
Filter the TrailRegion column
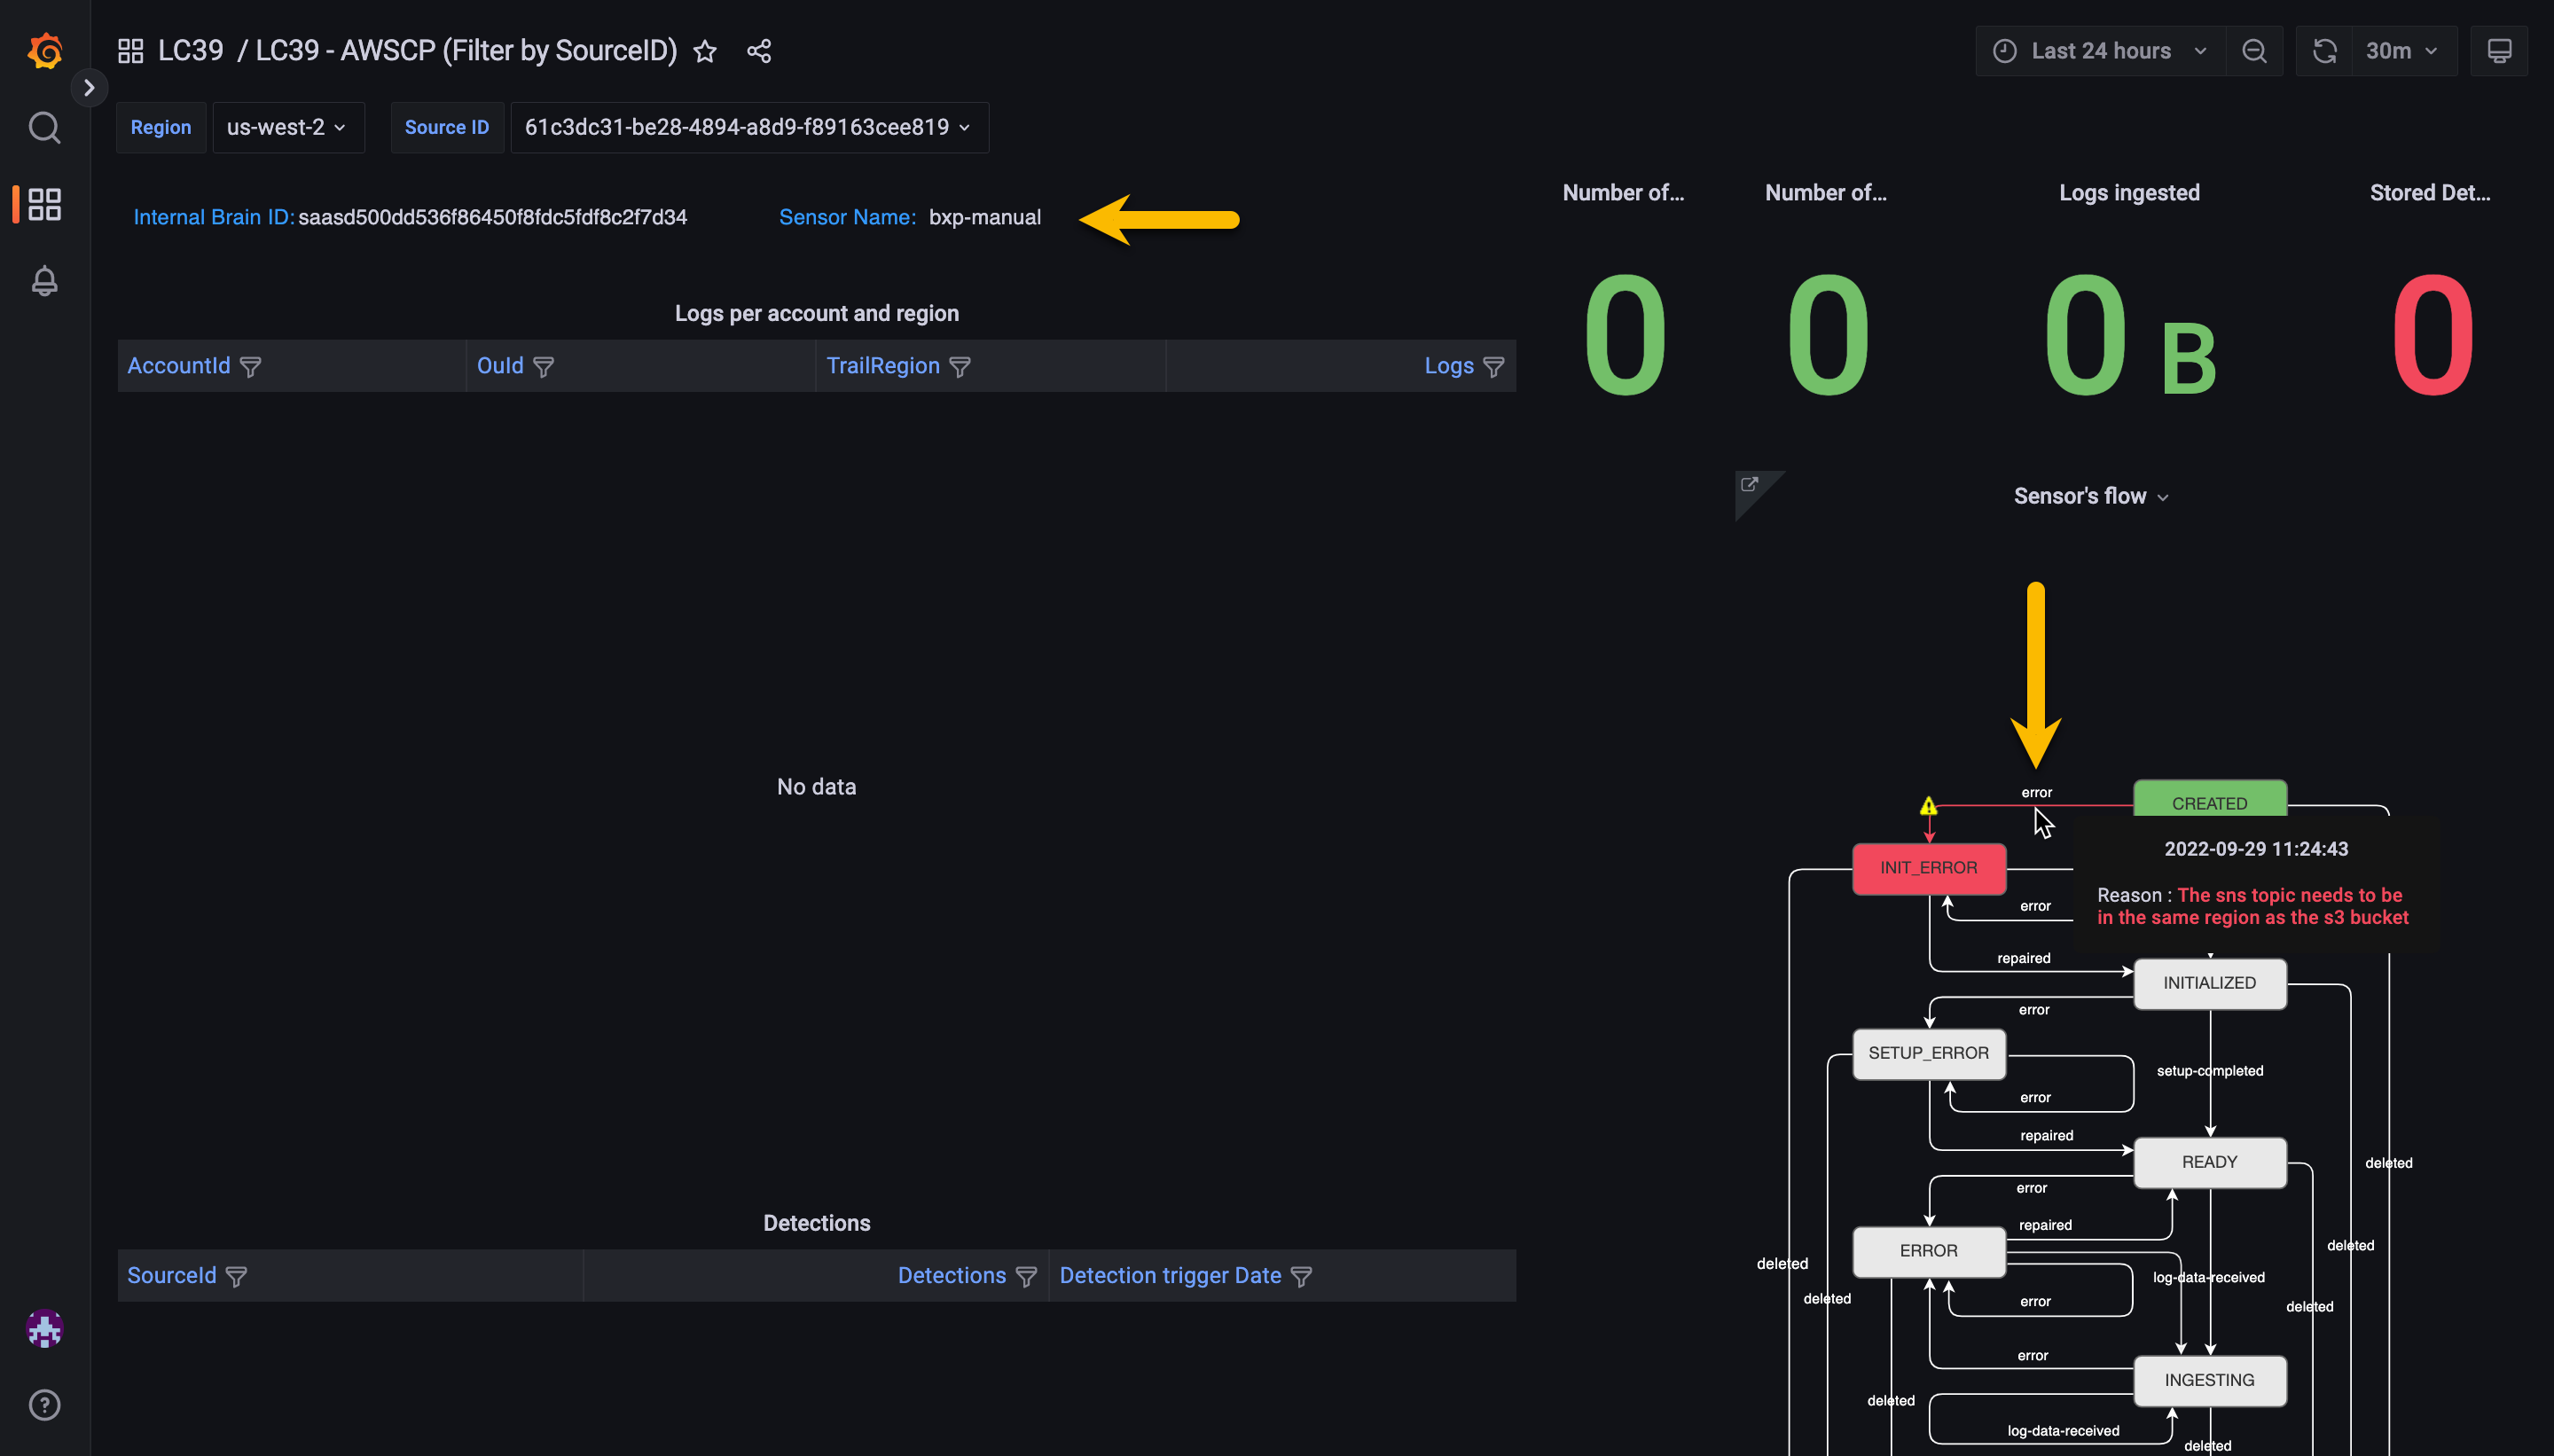[959, 367]
